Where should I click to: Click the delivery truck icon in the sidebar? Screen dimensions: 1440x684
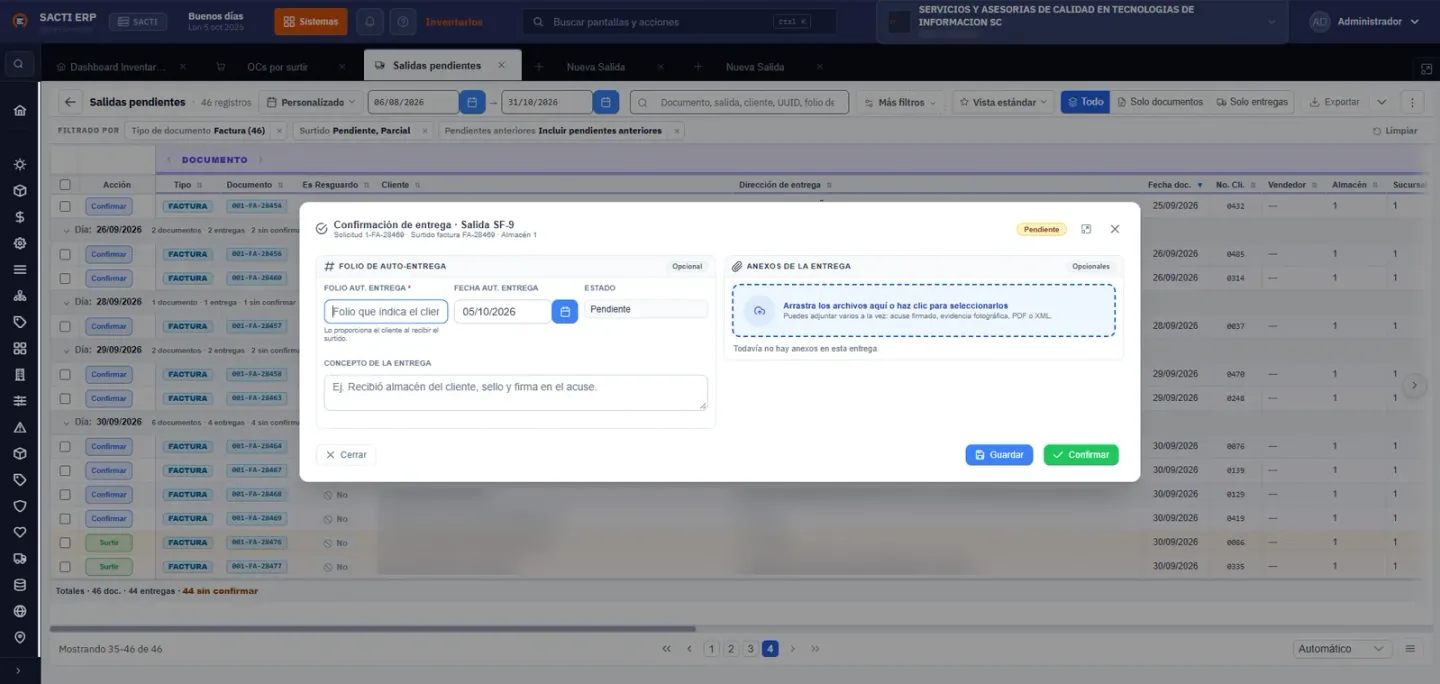(x=20, y=558)
